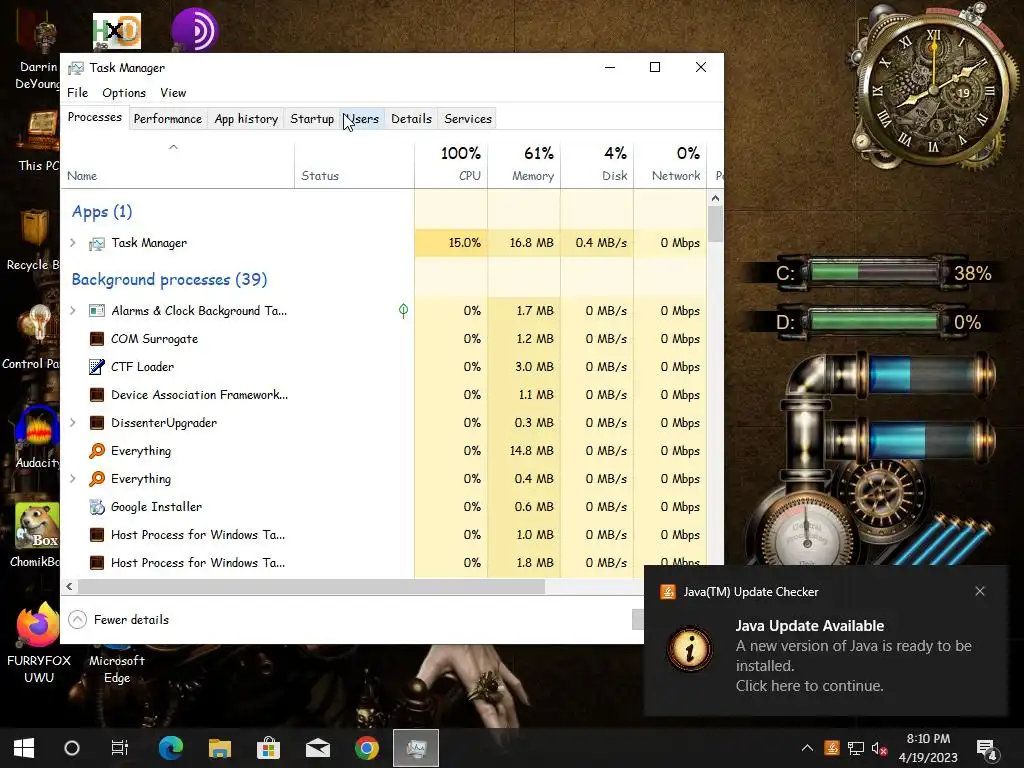This screenshot has width=1024, height=768.
Task: Open the File menu
Action: (77, 93)
